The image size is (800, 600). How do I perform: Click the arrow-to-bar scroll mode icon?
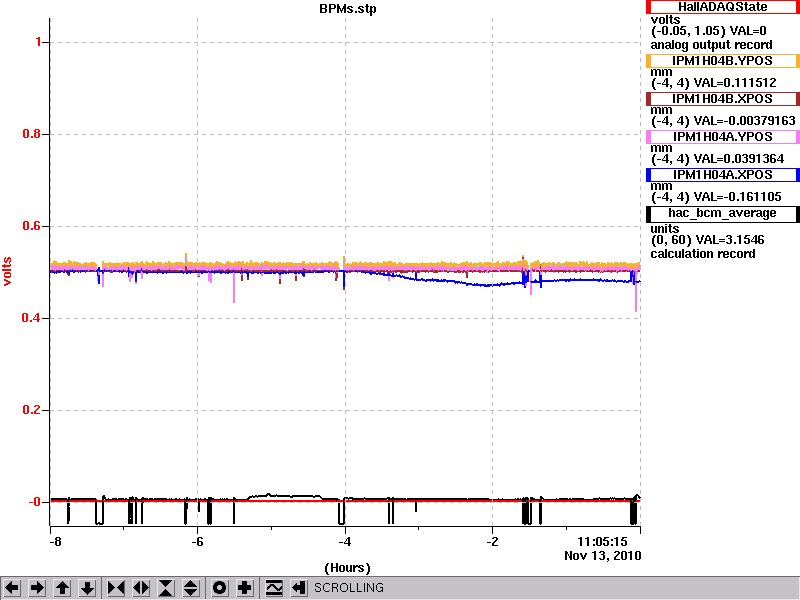(299, 588)
